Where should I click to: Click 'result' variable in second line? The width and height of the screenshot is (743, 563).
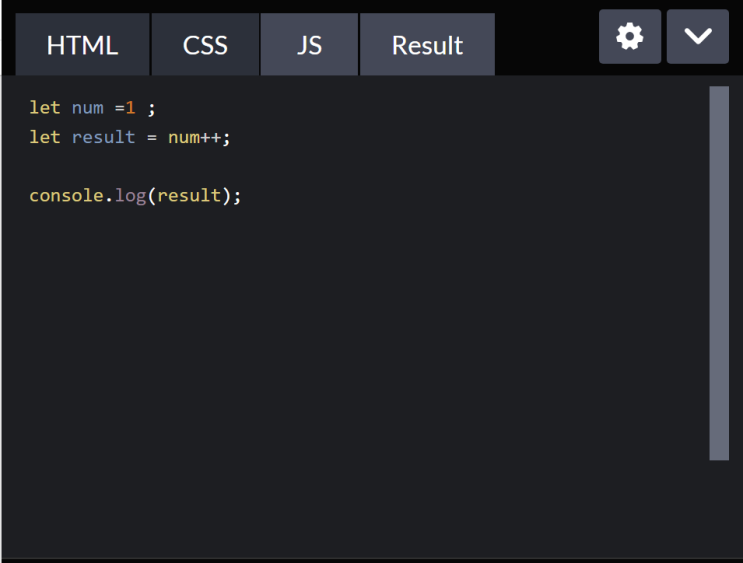click(x=103, y=137)
